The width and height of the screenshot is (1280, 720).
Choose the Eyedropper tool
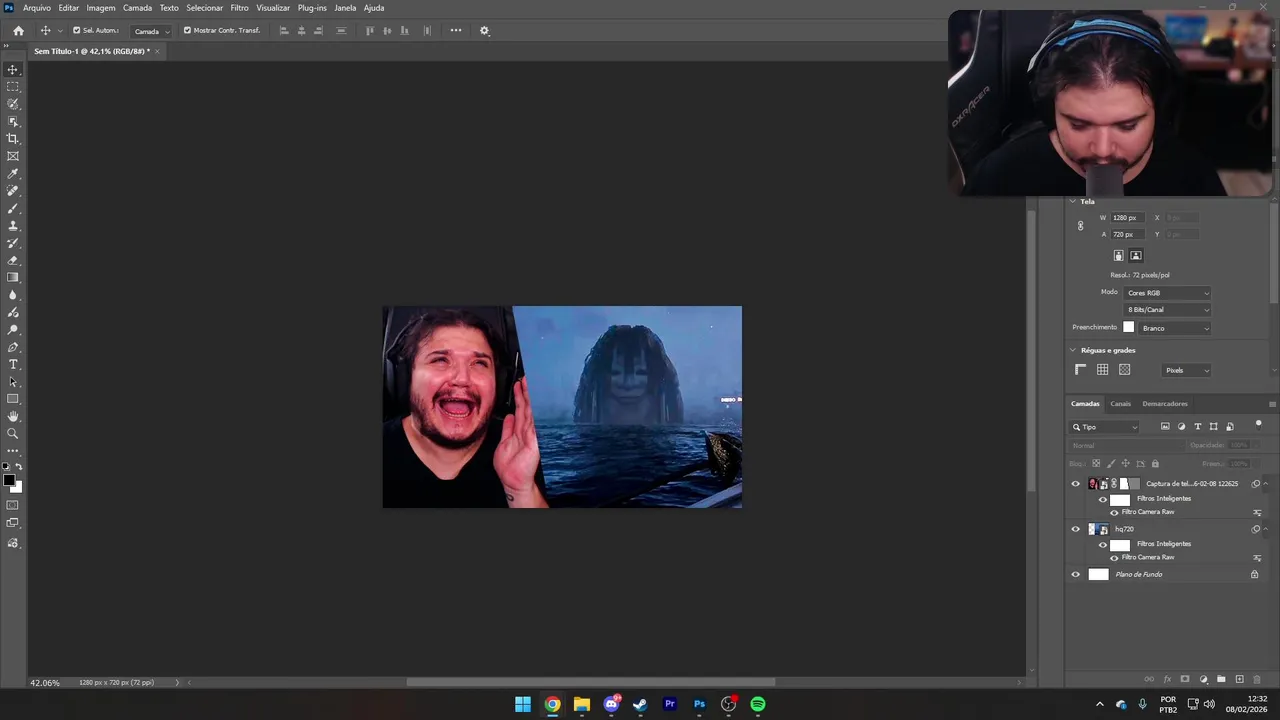pos(13,174)
